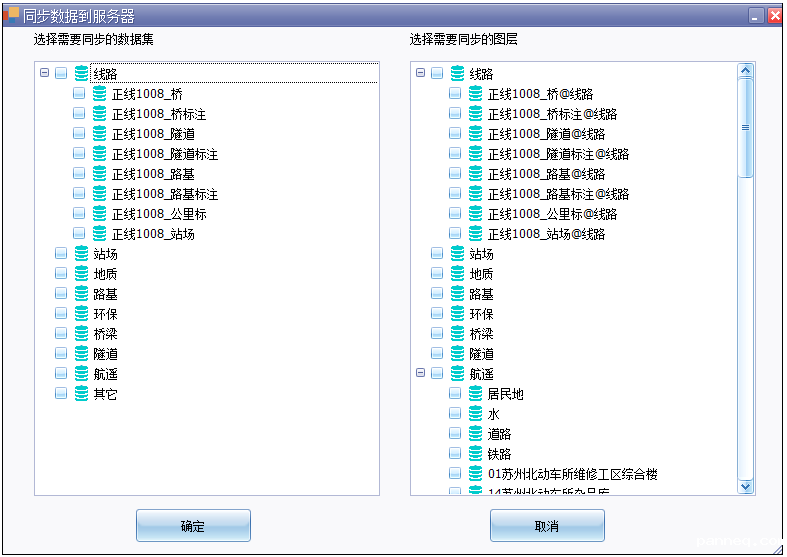Collapse the 线路 node in the right tree
787x557 pixels.
pyautogui.click(x=420, y=73)
